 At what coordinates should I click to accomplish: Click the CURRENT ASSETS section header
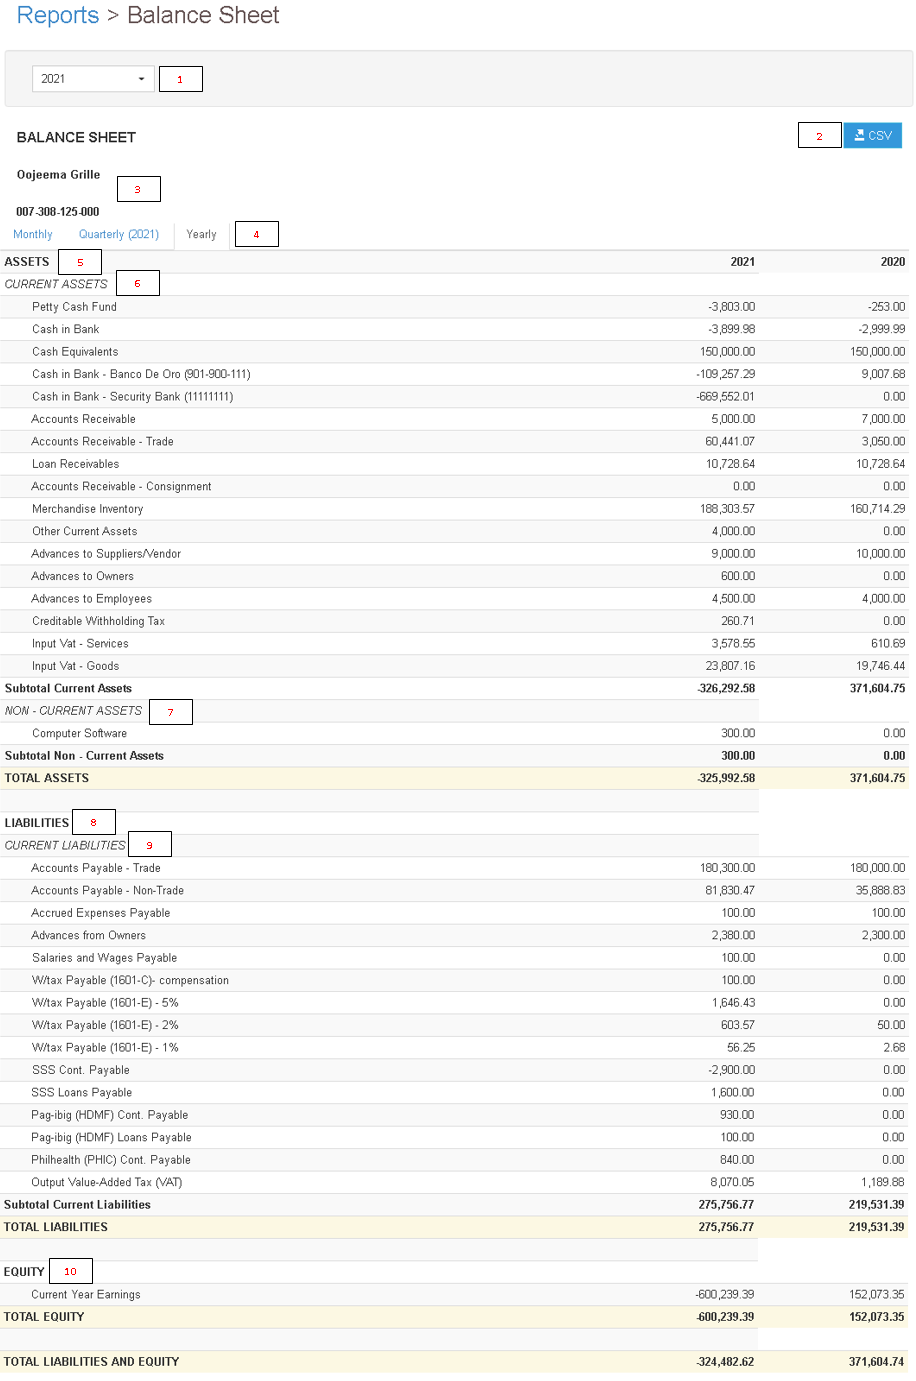[56, 284]
